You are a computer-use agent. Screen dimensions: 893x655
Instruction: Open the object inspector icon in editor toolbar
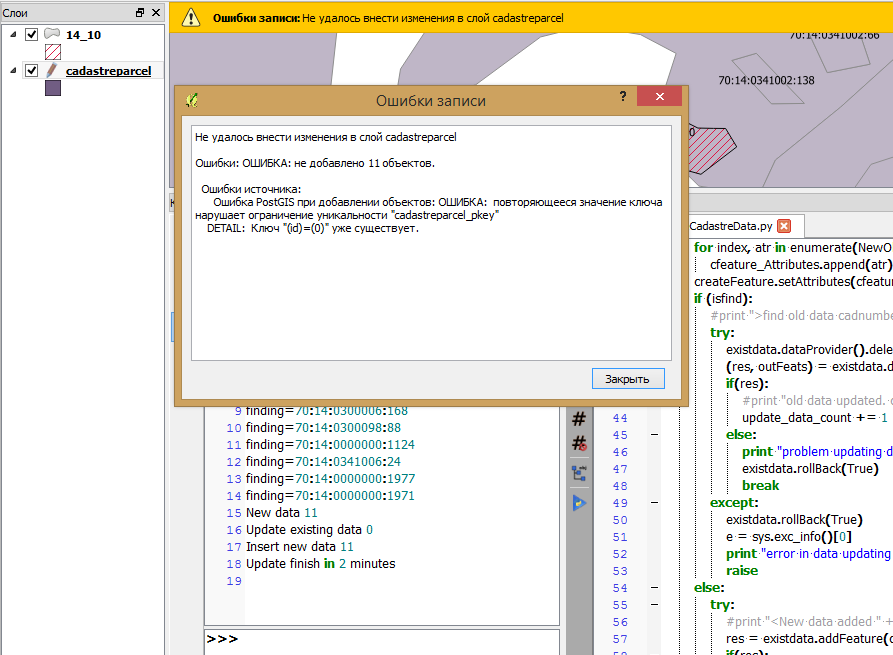[x=579, y=472]
